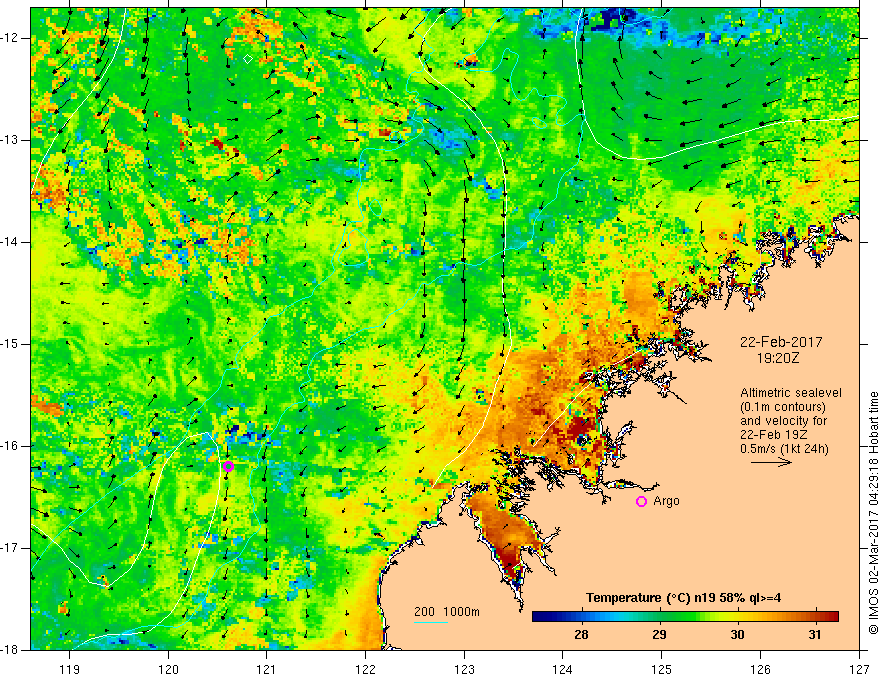Click the '0.5m/s (1kt 24h)' label

click(x=784, y=448)
